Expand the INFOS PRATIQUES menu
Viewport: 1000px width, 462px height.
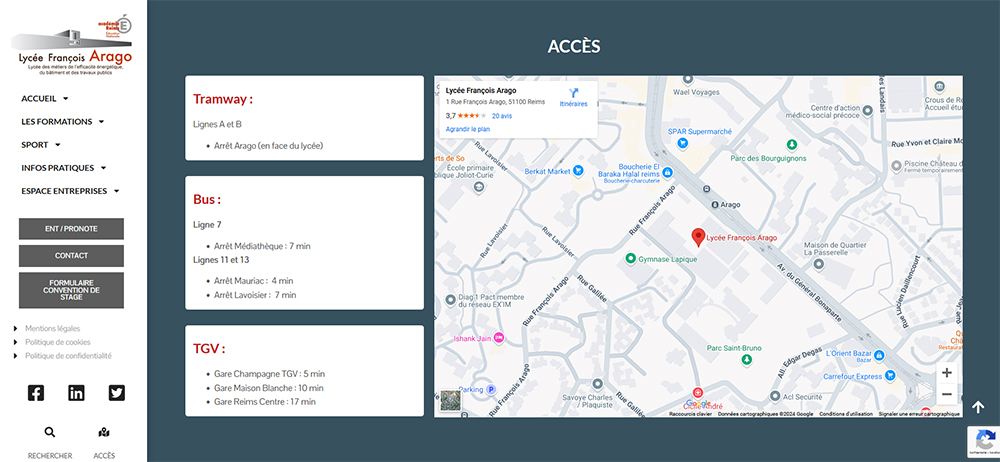64,168
